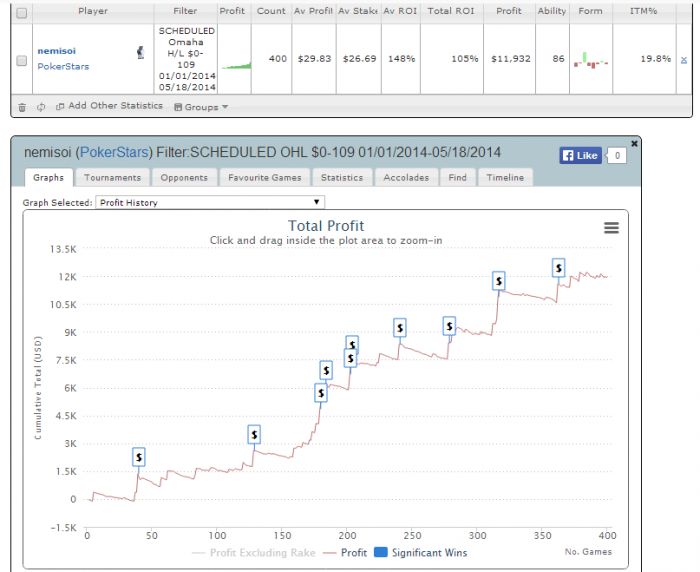
Task: Click the significant win marker near game 128
Action: [254, 434]
